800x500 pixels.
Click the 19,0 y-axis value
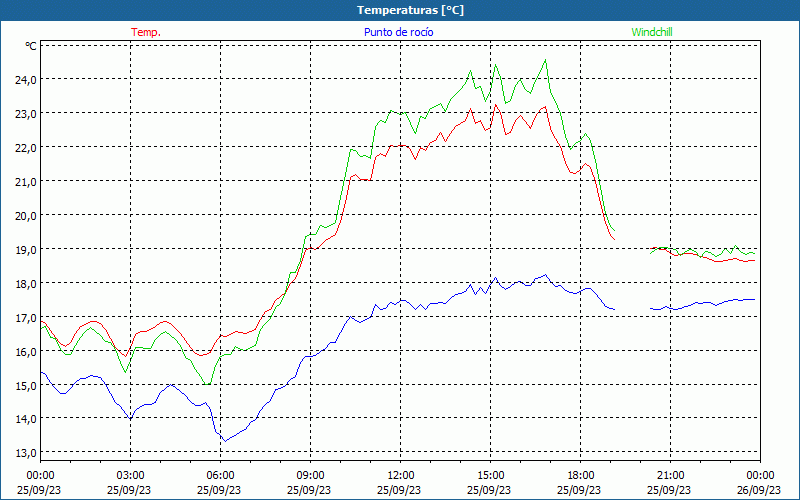point(26,249)
